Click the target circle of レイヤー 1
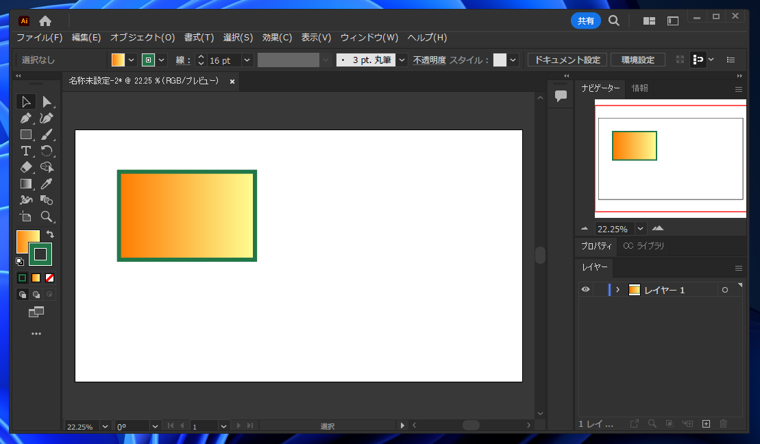760x444 pixels. pos(725,290)
